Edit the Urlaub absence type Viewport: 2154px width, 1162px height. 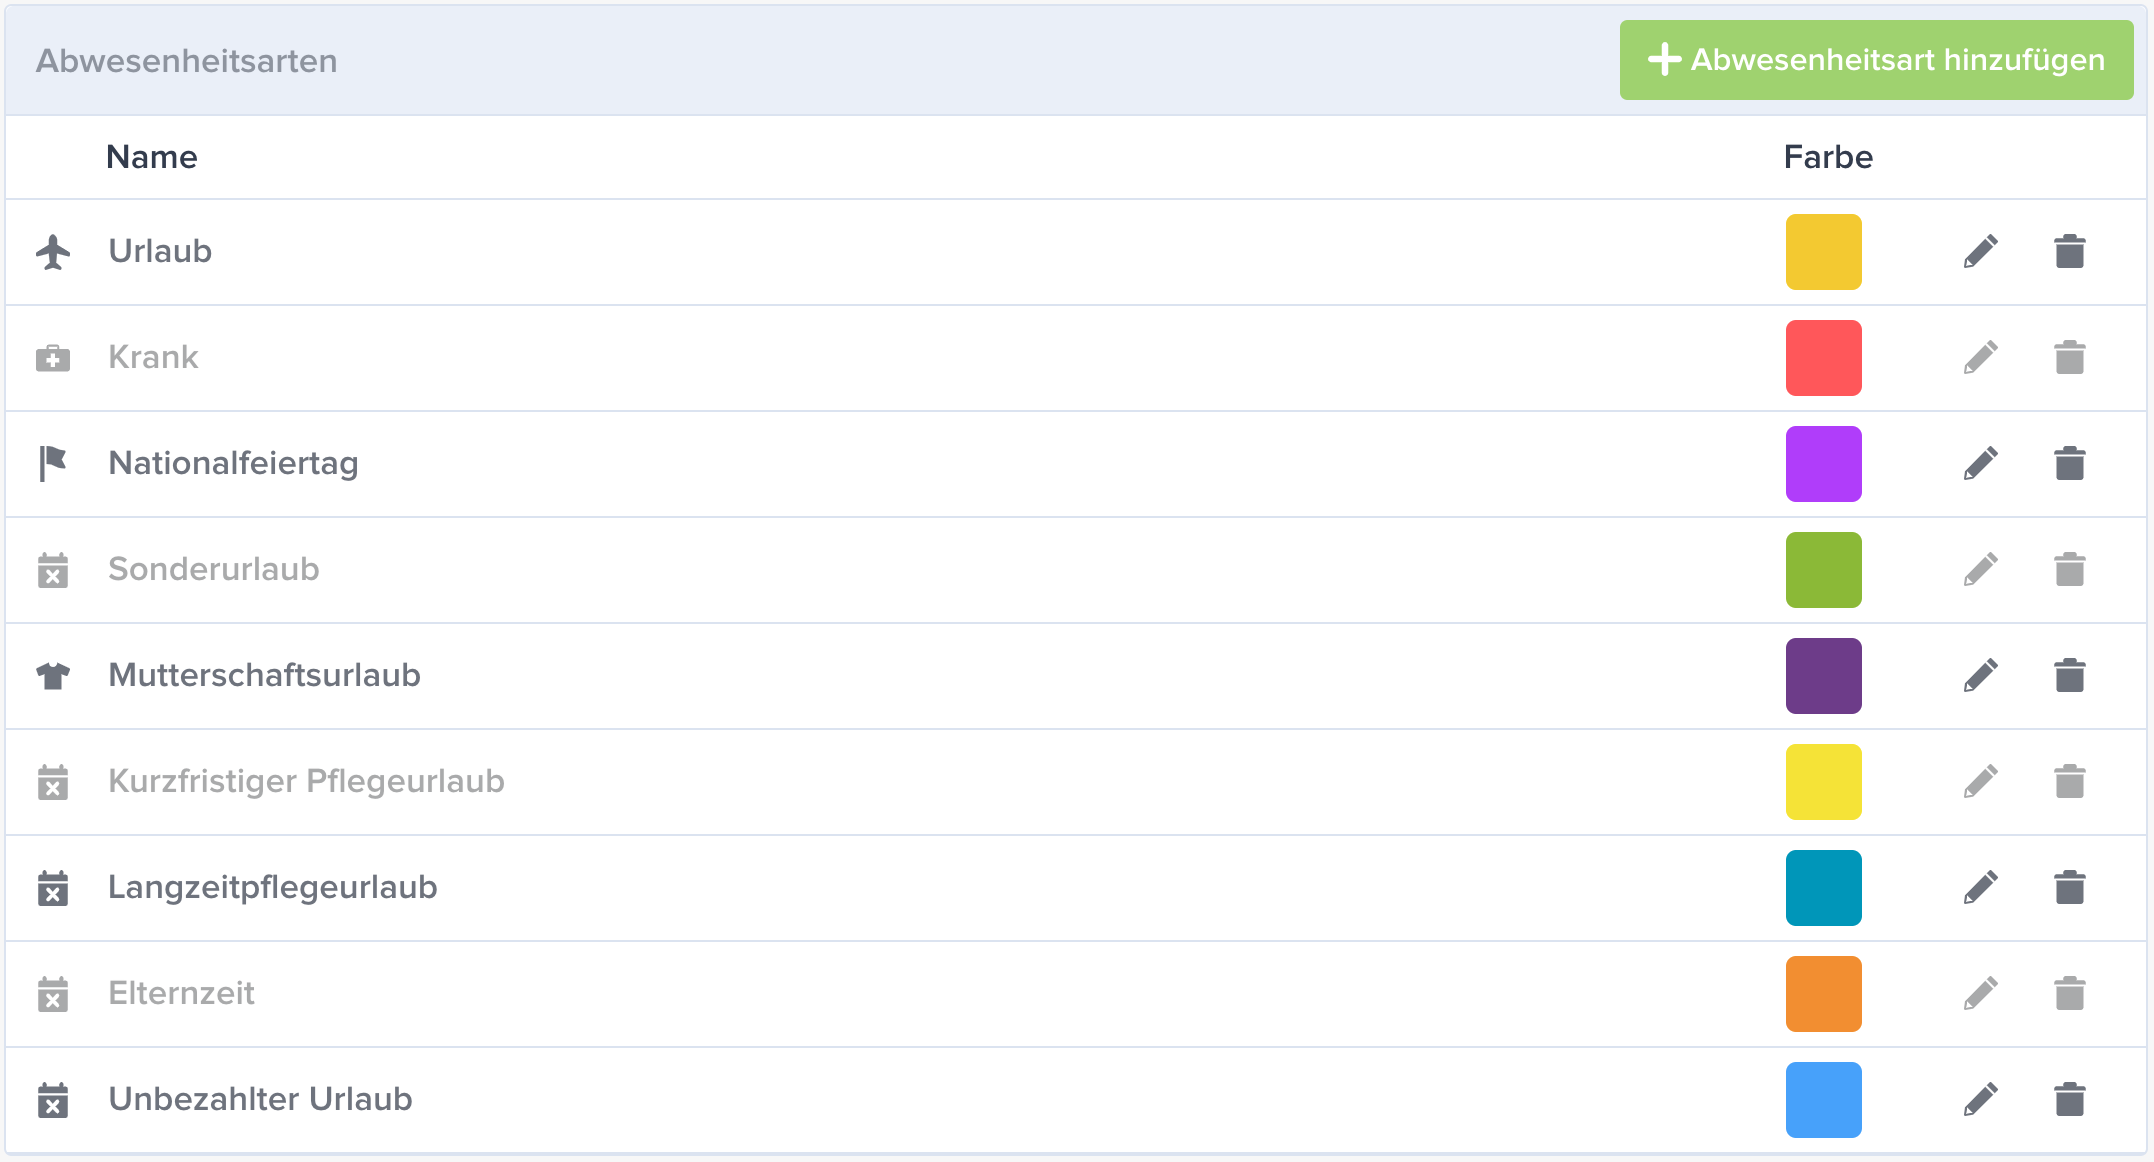pyautogui.click(x=1981, y=252)
